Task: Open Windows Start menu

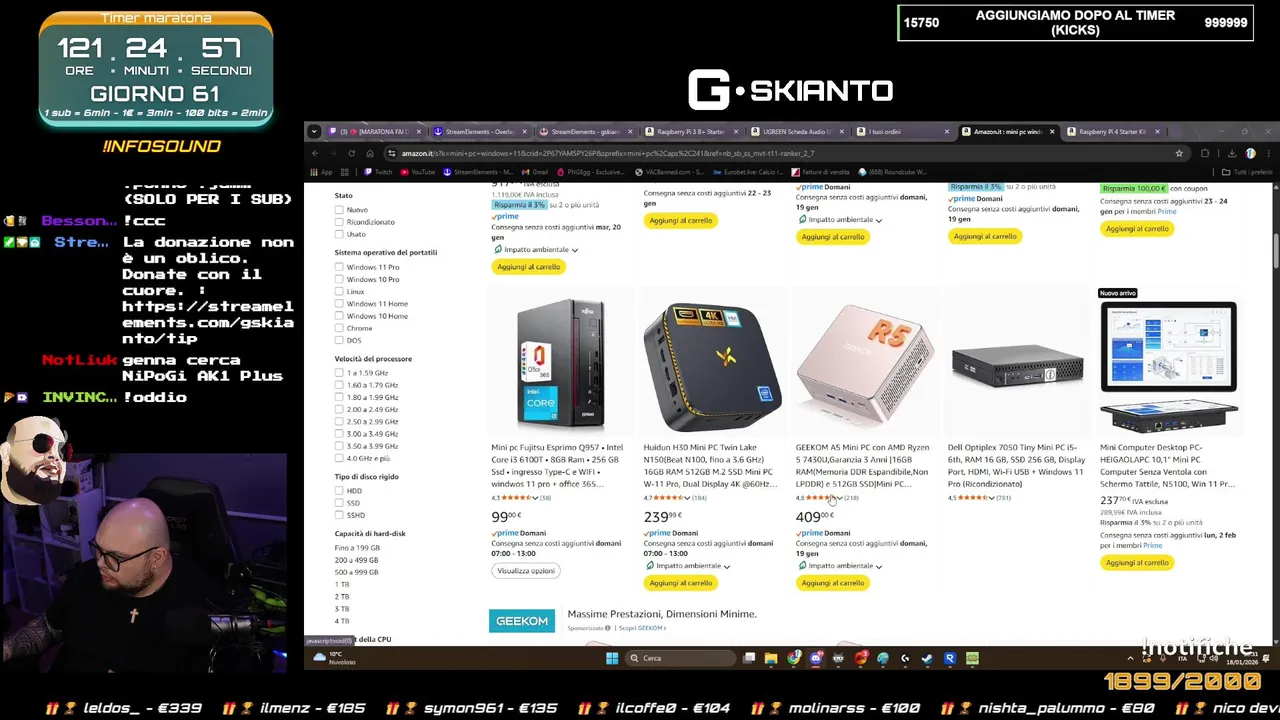Action: (x=612, y=658)
